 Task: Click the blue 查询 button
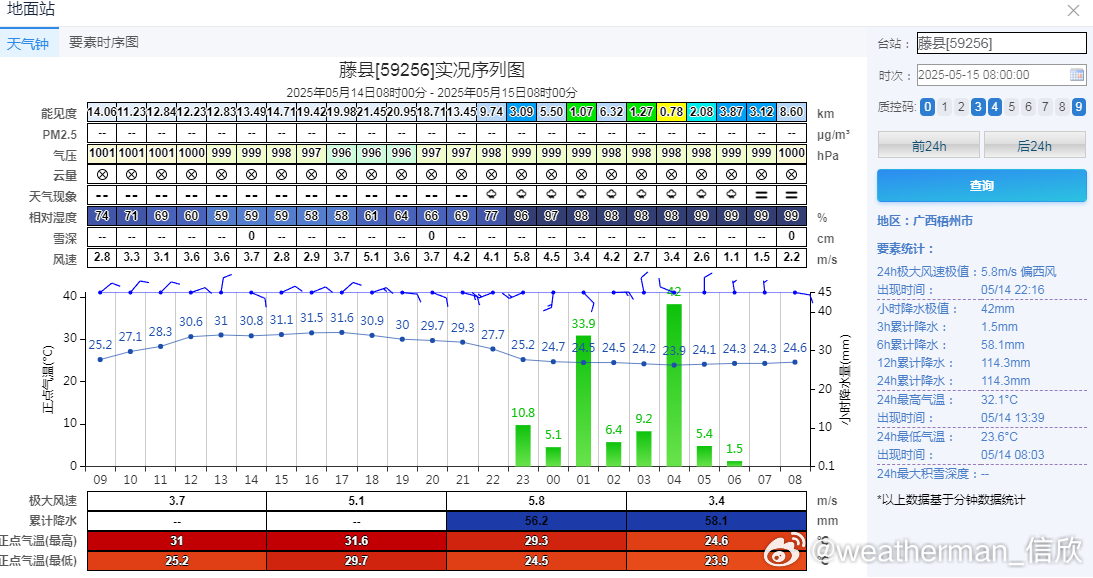pyautogui.click(x=981, y=185)
